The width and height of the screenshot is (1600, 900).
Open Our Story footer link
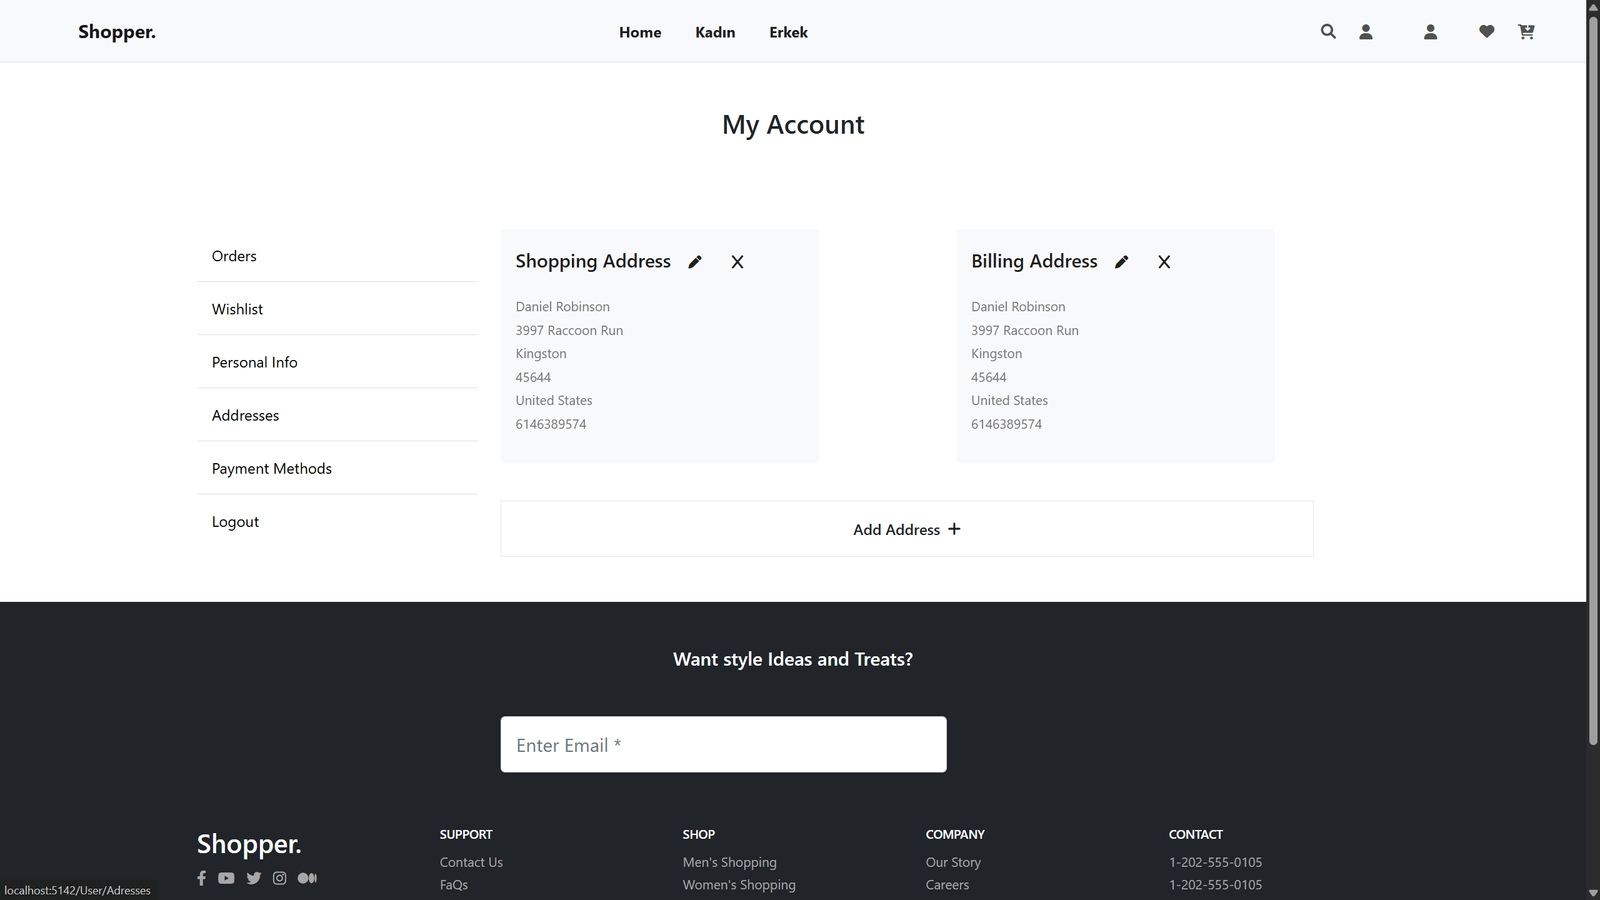click(x=953, y=862)
